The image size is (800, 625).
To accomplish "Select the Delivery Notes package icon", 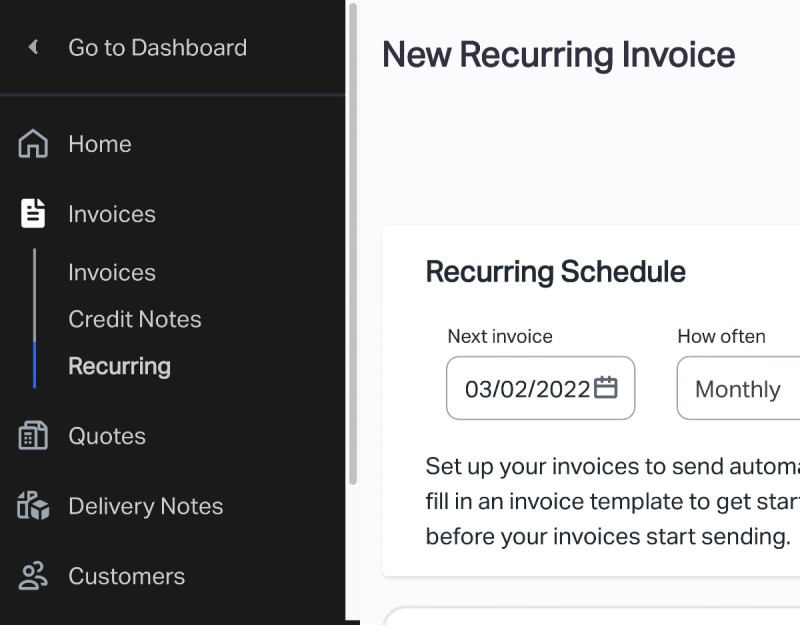I will pos(33,506).
